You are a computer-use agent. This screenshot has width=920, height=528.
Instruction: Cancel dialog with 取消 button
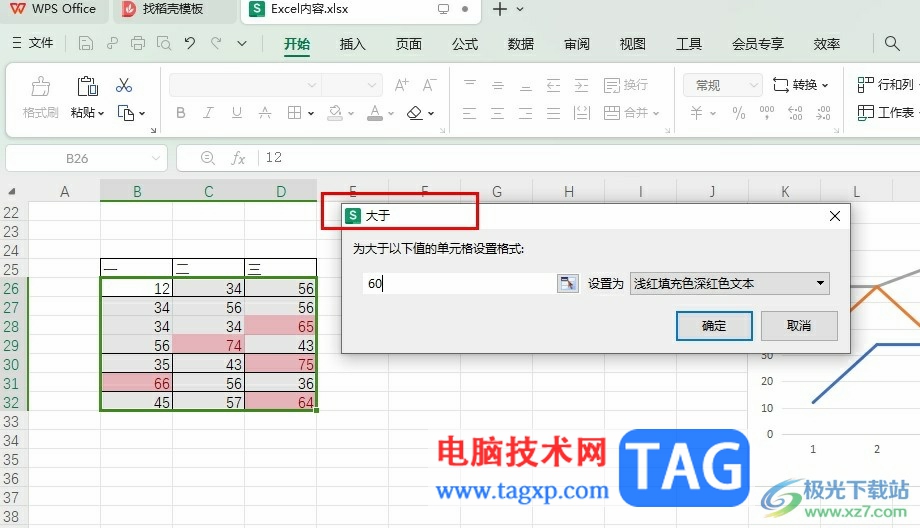pyautogui.click(x=799, y=326)
